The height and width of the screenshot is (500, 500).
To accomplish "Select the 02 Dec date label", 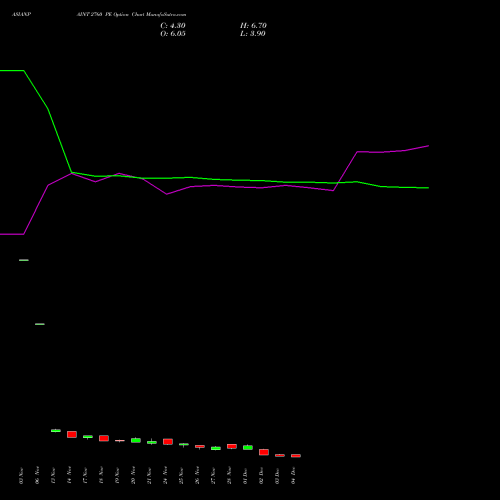I will click(x=262, y=475).
